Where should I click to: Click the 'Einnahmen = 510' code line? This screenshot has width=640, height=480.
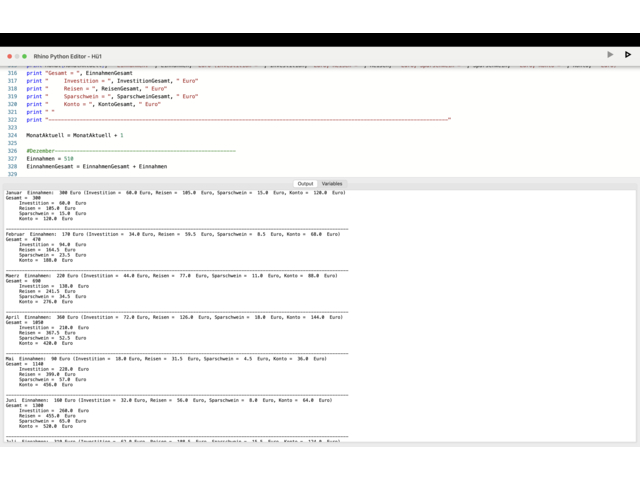coord(50,158)
